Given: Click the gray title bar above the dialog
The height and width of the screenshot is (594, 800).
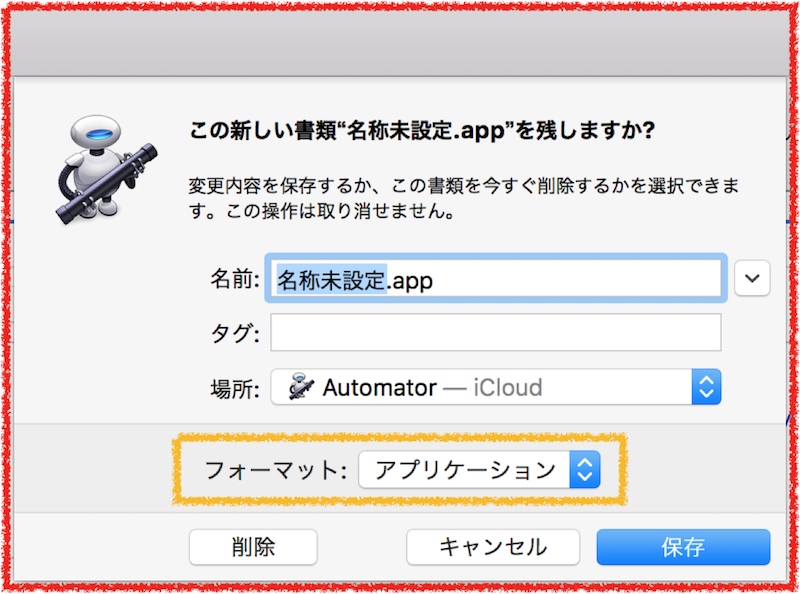Looking at the screenshot, I should coord(400,43).
